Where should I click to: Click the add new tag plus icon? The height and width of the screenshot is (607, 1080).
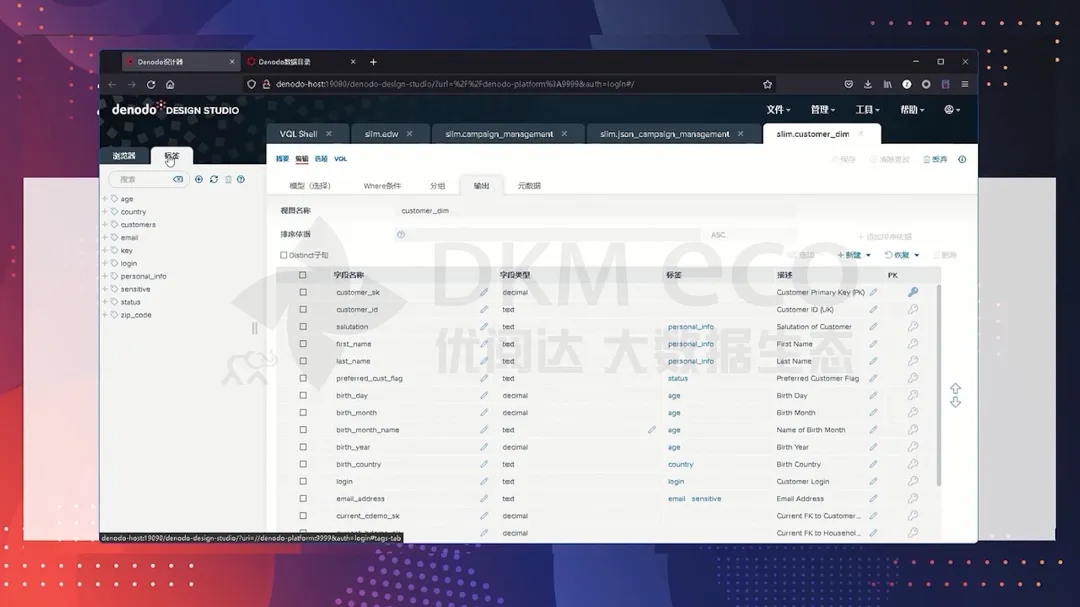click(199, 180)
